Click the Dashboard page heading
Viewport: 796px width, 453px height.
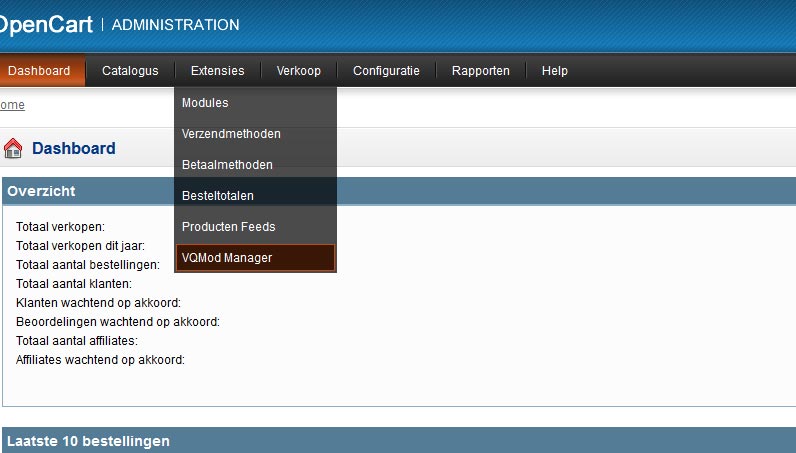74,148
